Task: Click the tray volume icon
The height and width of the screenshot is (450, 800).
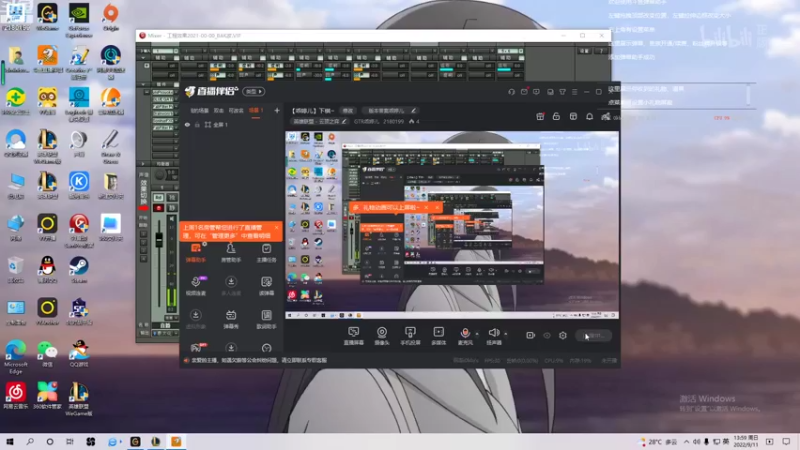Action: coord(696,442)
